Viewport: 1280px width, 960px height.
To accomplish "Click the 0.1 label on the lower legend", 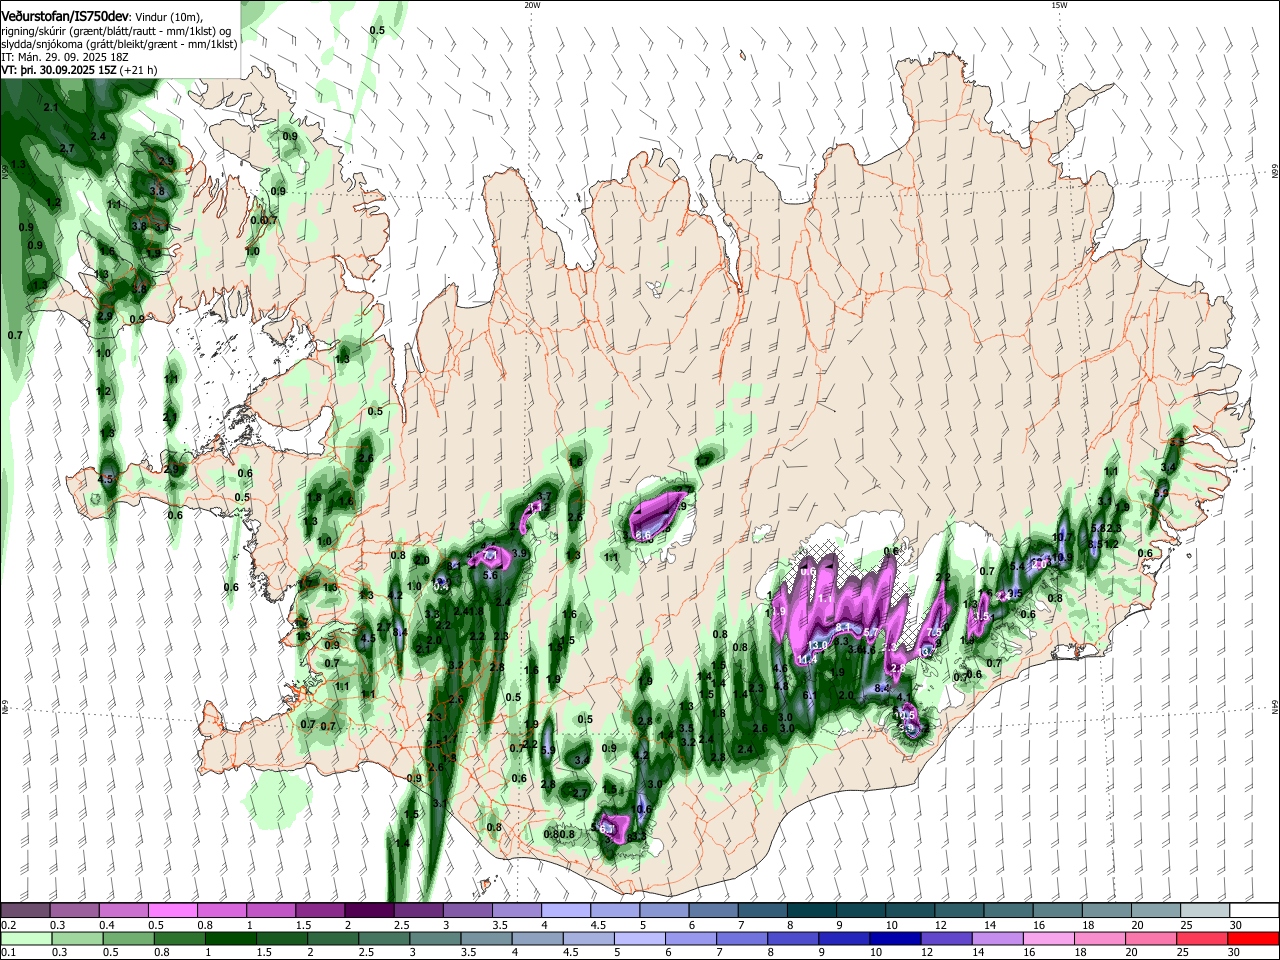I will point(8,952).
